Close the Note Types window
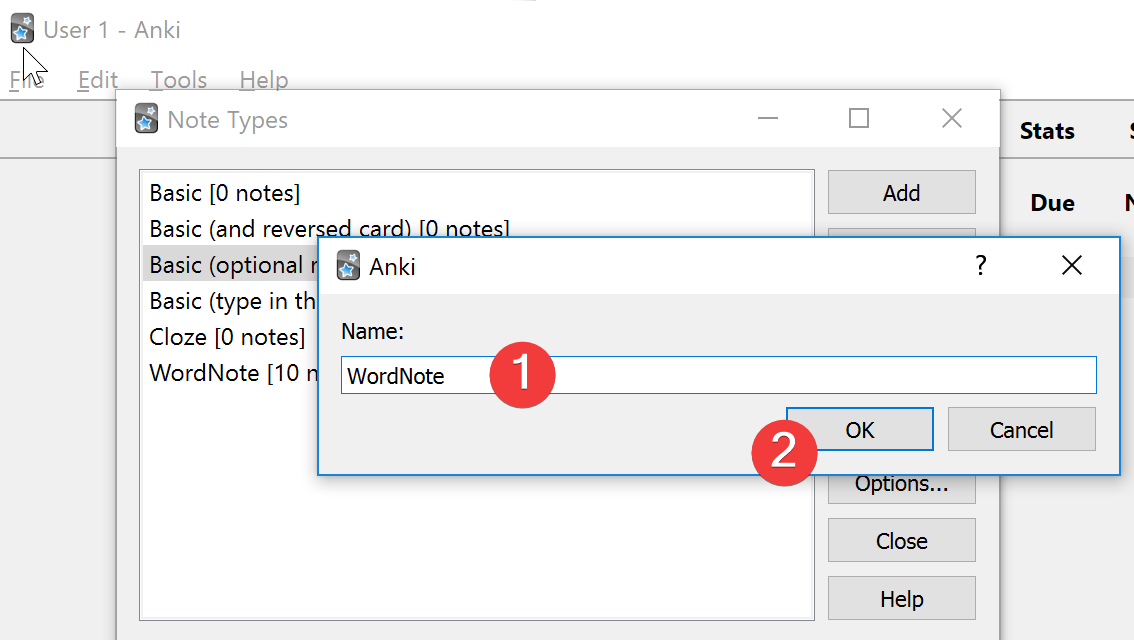 pyautogui.click(x=952, y=118)
